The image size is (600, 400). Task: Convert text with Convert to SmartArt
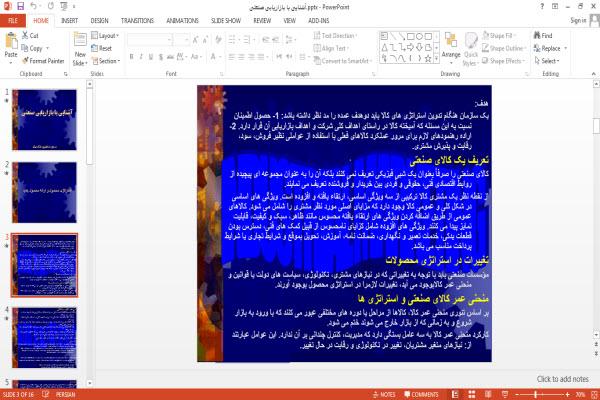(342, 61)
